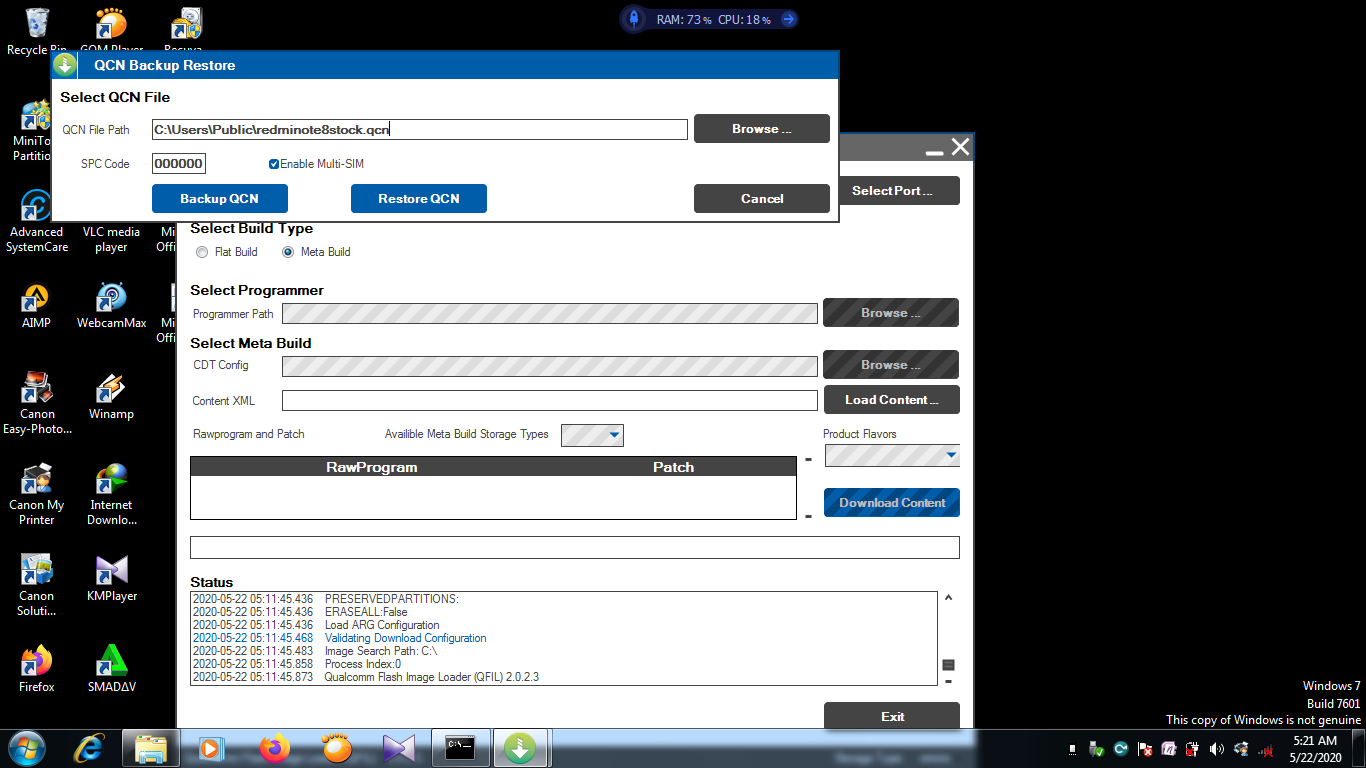This screenshot has height=768, width=1366.
Task: Click Load Content in the QFIL window
Action: [892, 399]
